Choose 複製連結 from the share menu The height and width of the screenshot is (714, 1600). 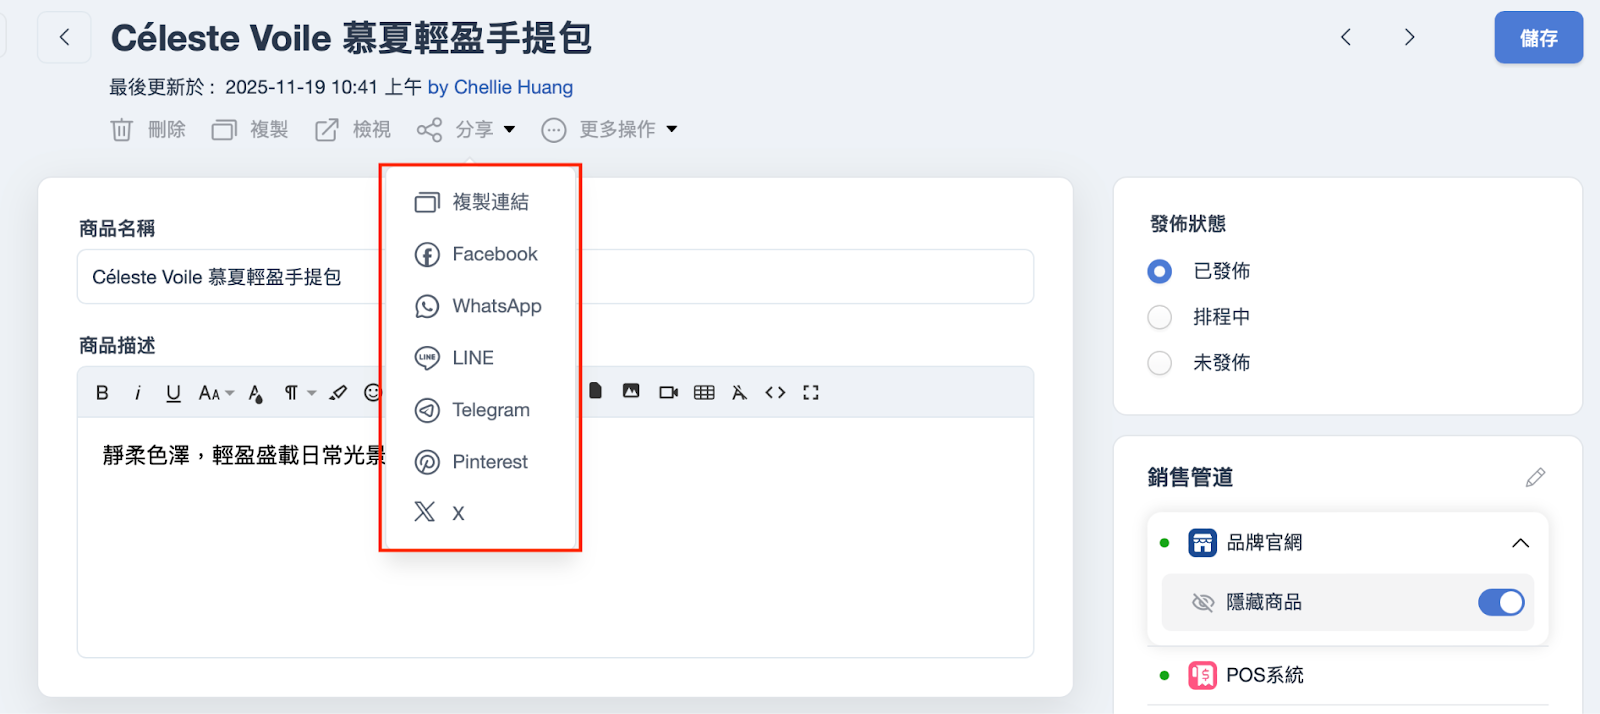(x=490, y=202)
